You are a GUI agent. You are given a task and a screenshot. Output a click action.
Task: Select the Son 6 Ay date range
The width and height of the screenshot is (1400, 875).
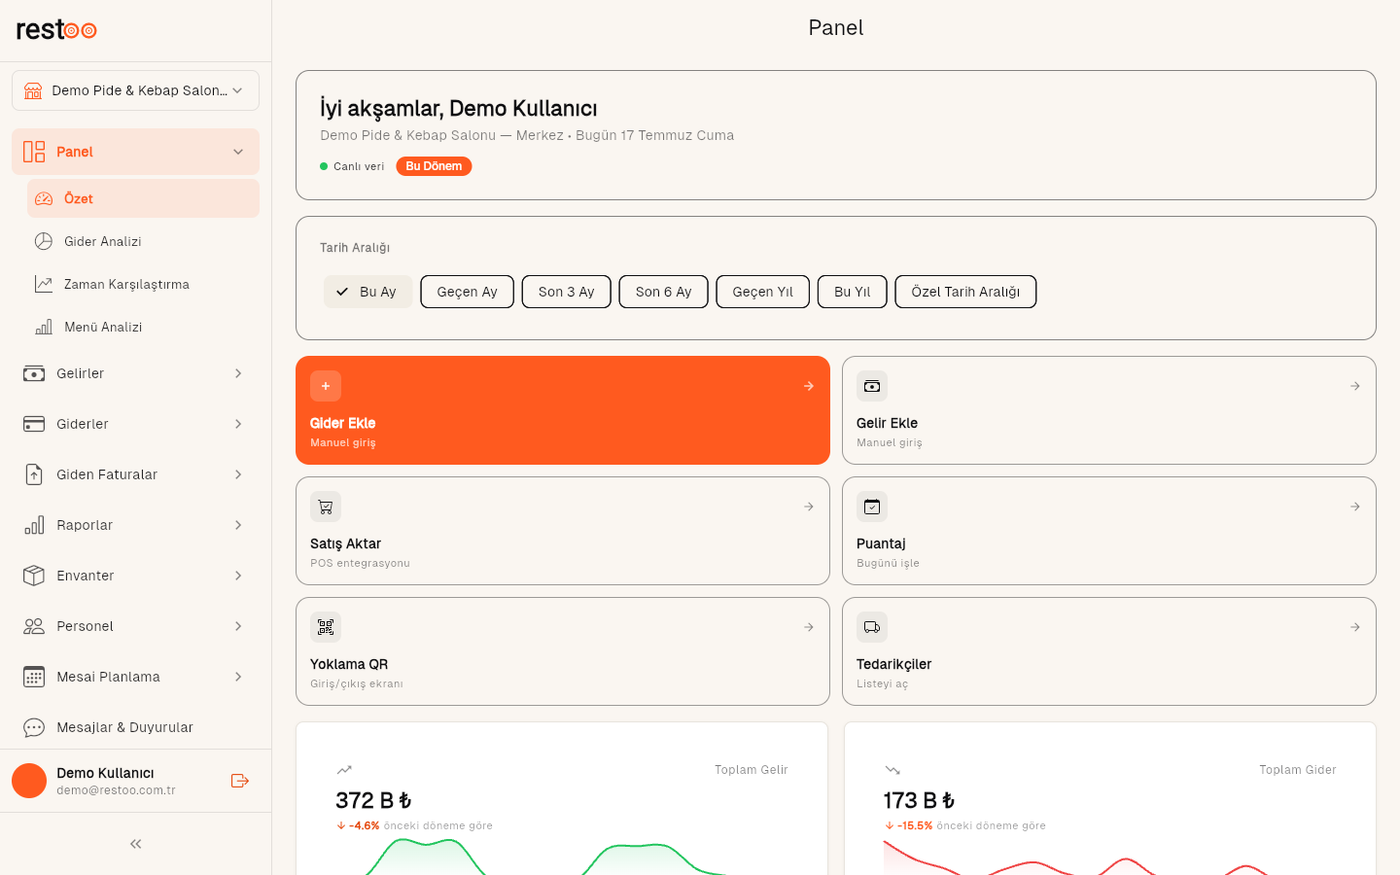(664, 292)
